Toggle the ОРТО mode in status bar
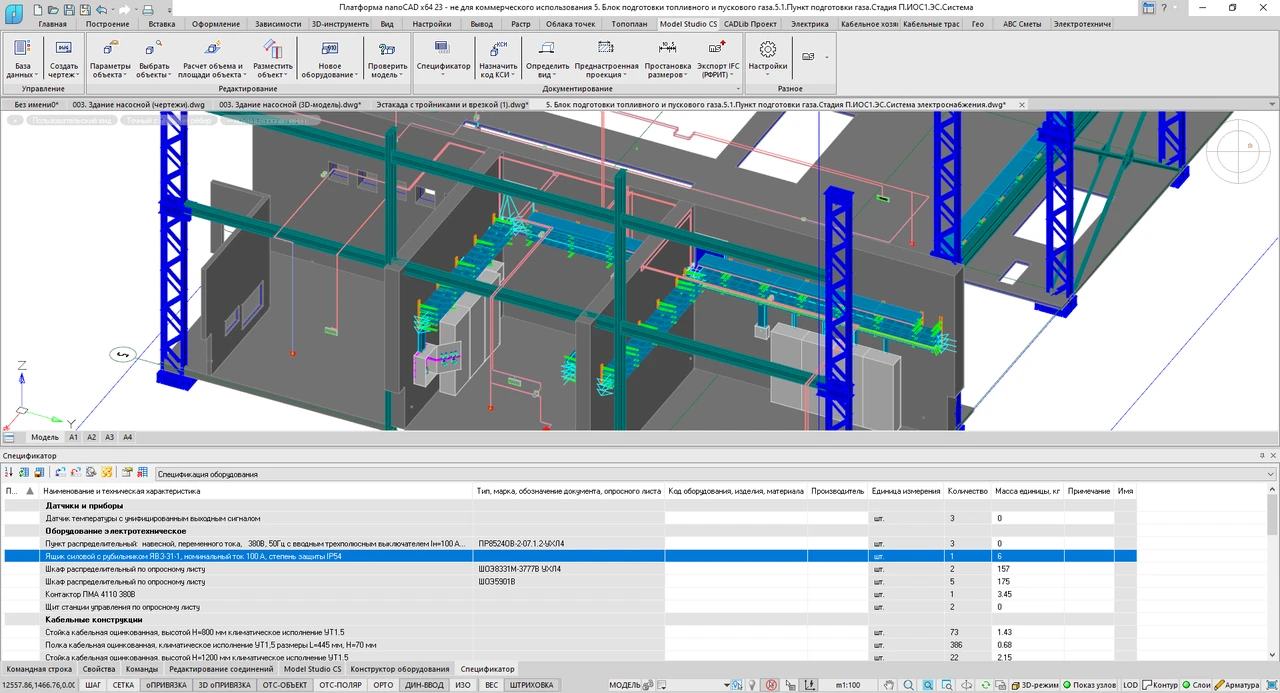Image resolution: width=1280 pixels, height=693 pixels. click(x=383, y=685)
